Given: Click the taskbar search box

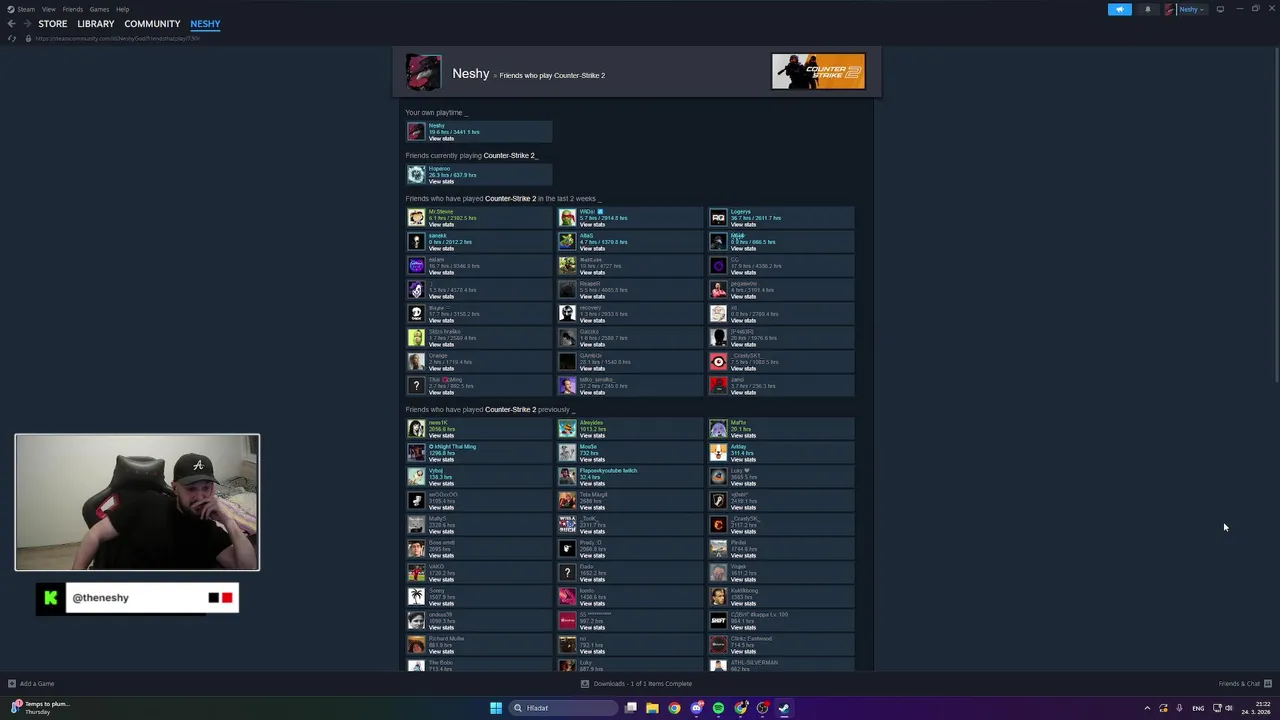Looking at the screenshot, I should click(563, 708).
